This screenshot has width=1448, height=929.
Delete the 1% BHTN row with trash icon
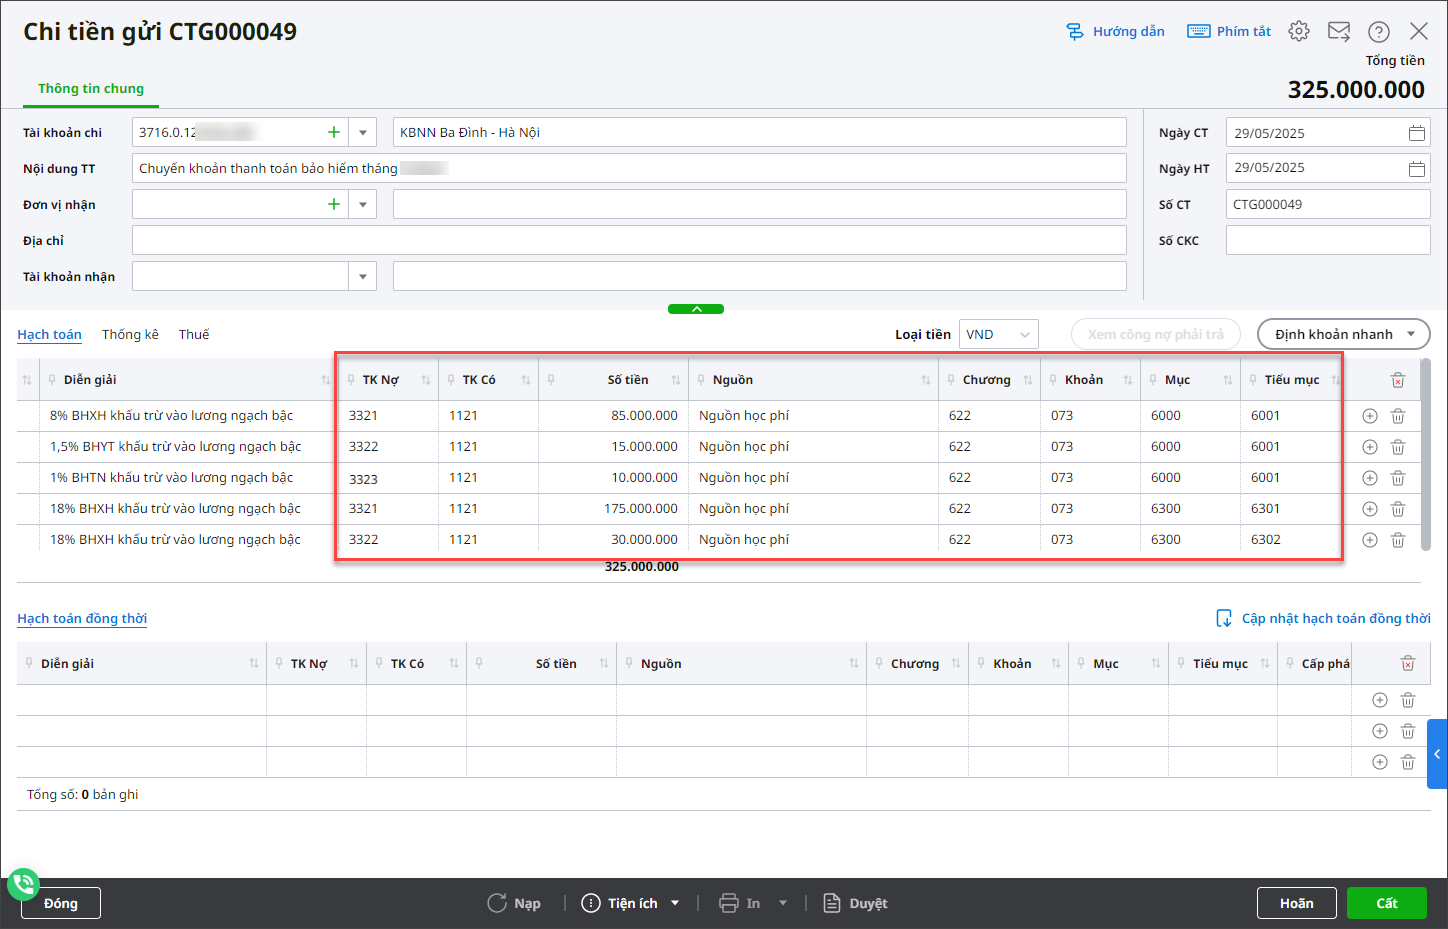click(1398, 478)
